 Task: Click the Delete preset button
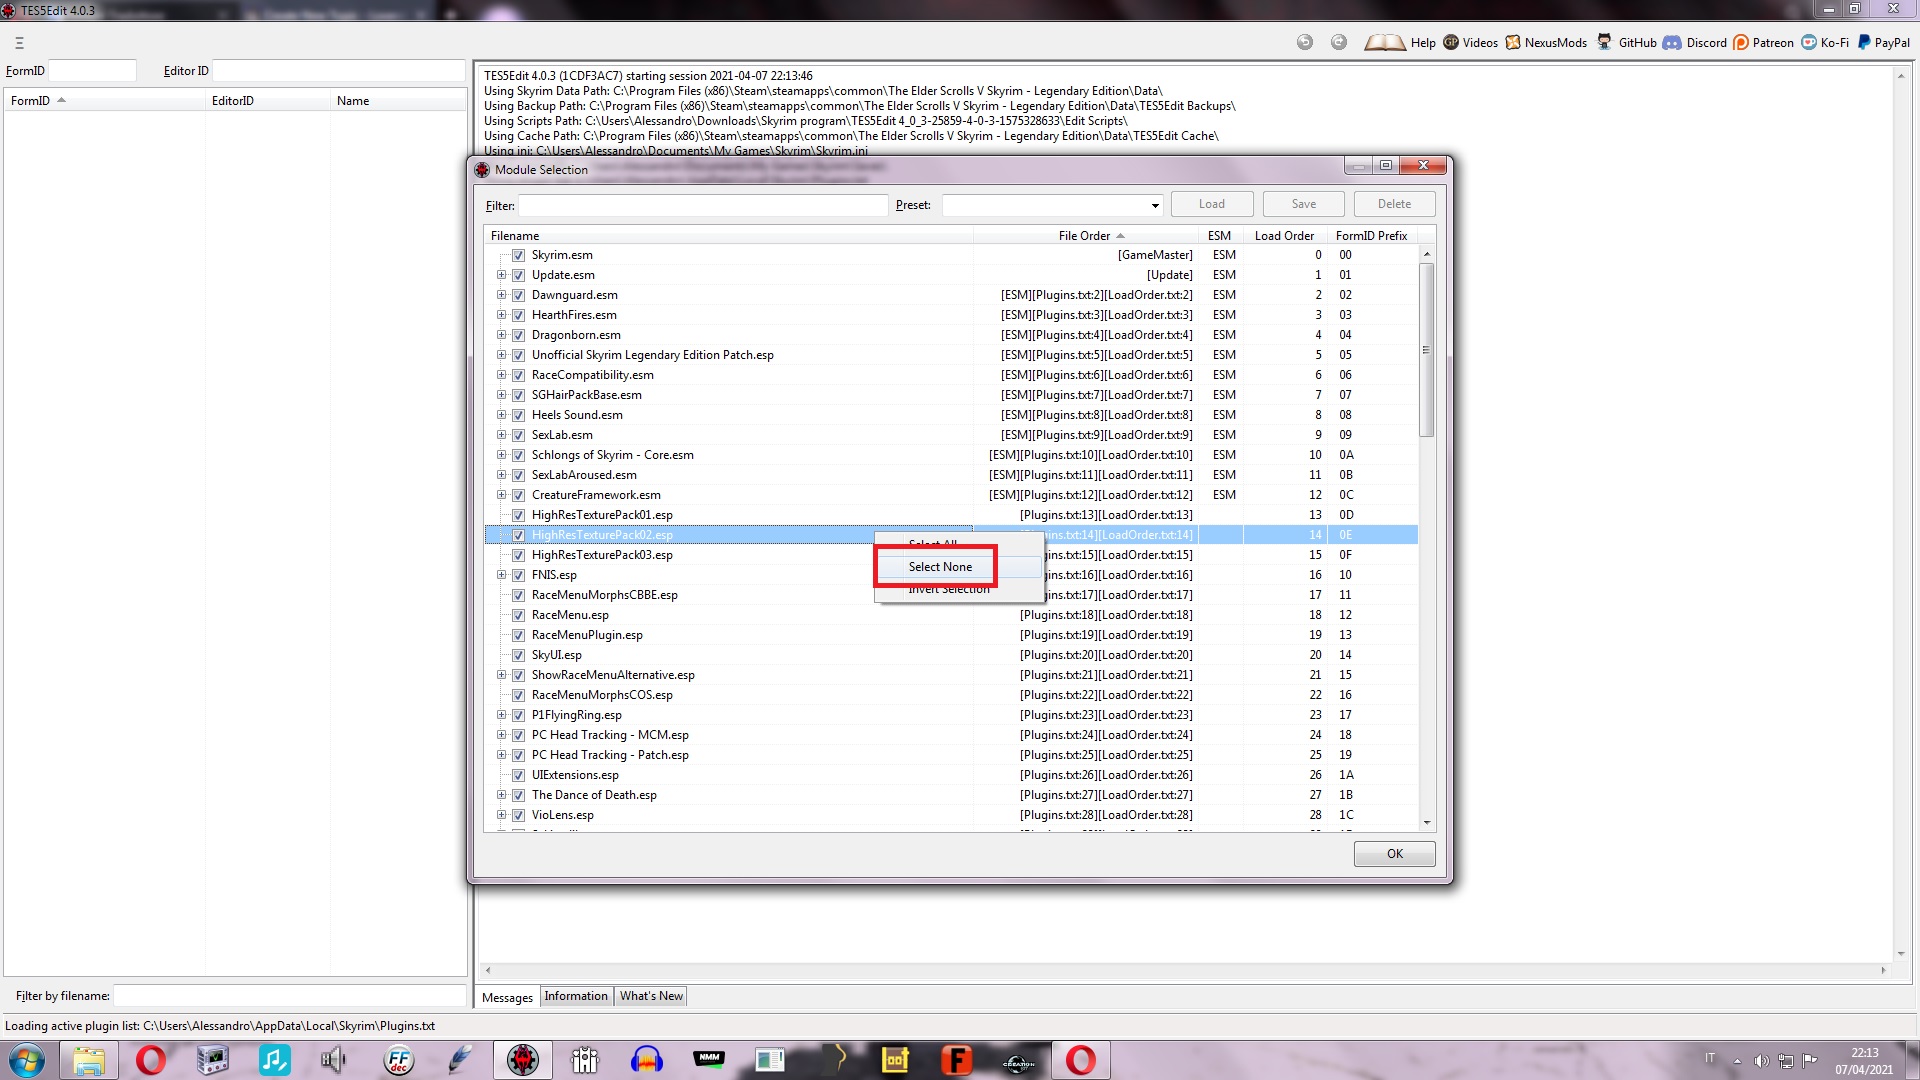1395,204
